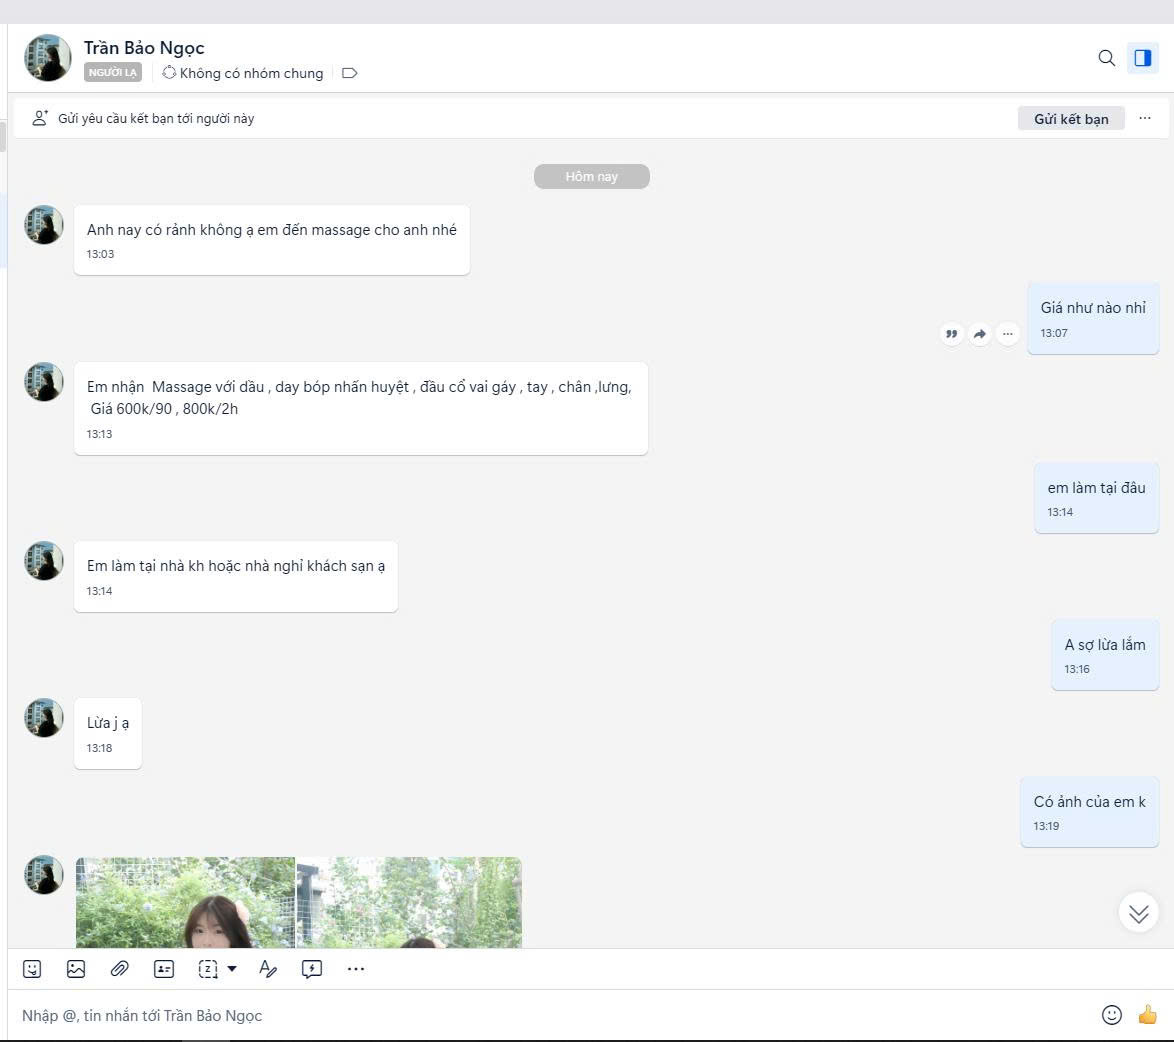
Task: Click the screenshot capture icon
Action: click(x=208, y=969)
